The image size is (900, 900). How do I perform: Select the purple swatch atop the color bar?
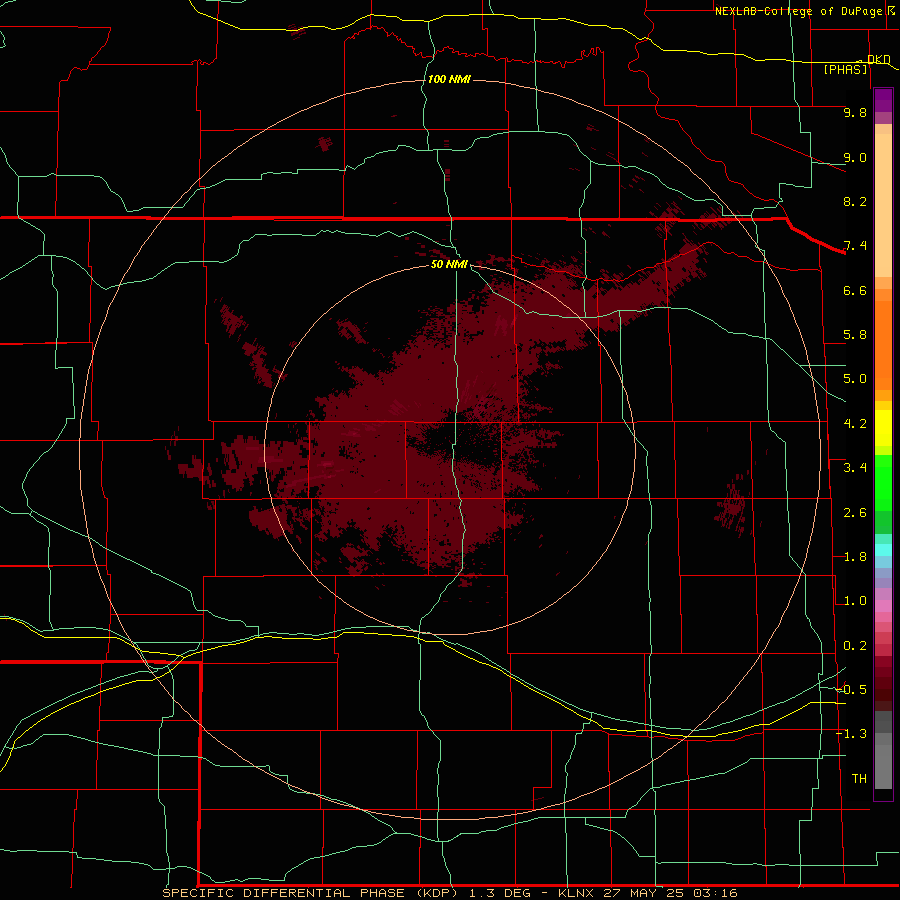pyautogui.click(x=883, y=101)
